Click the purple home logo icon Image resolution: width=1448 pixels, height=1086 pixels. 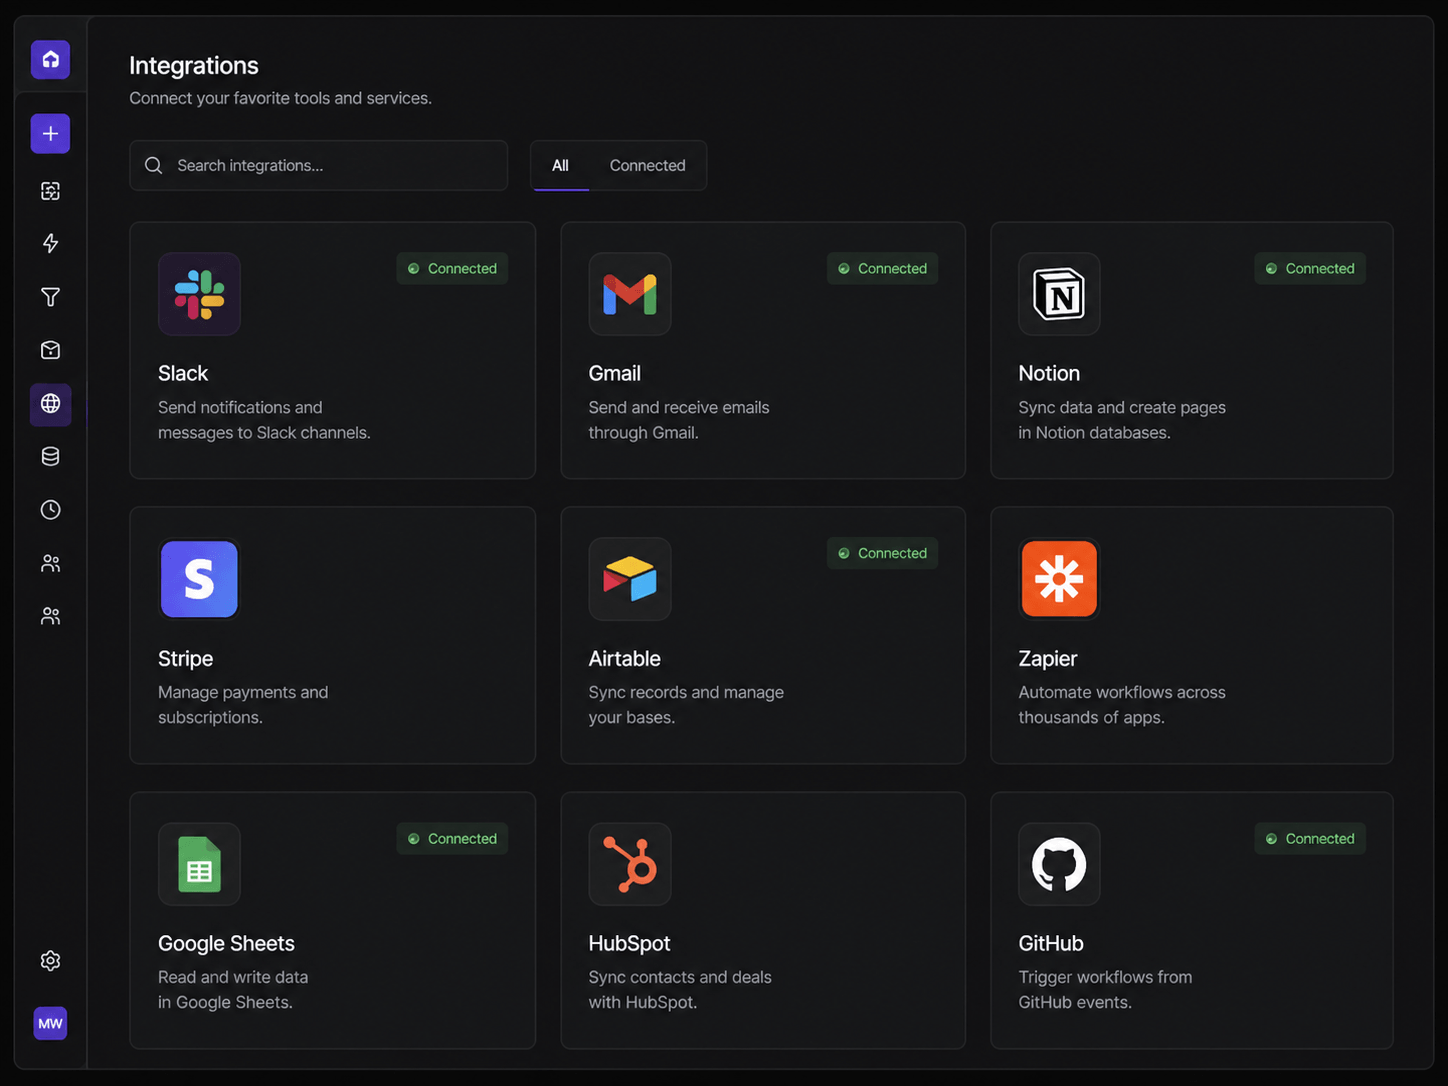50,60
